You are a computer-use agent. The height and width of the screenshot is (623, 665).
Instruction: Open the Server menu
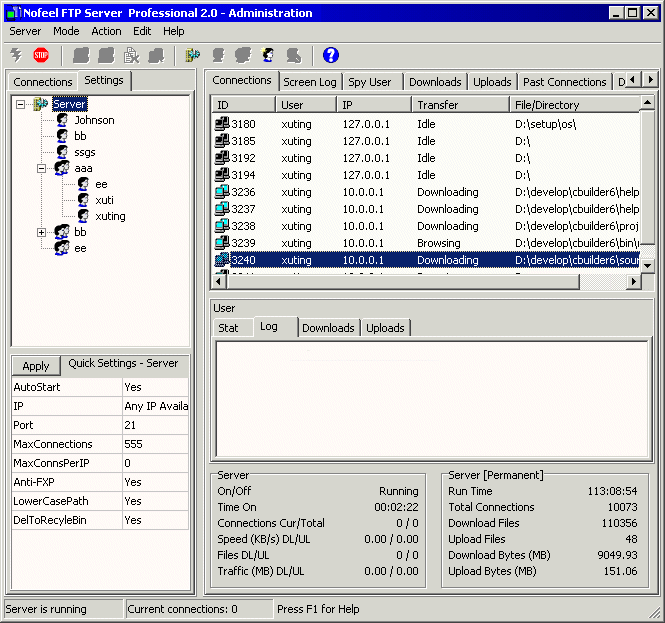[25, 31]
